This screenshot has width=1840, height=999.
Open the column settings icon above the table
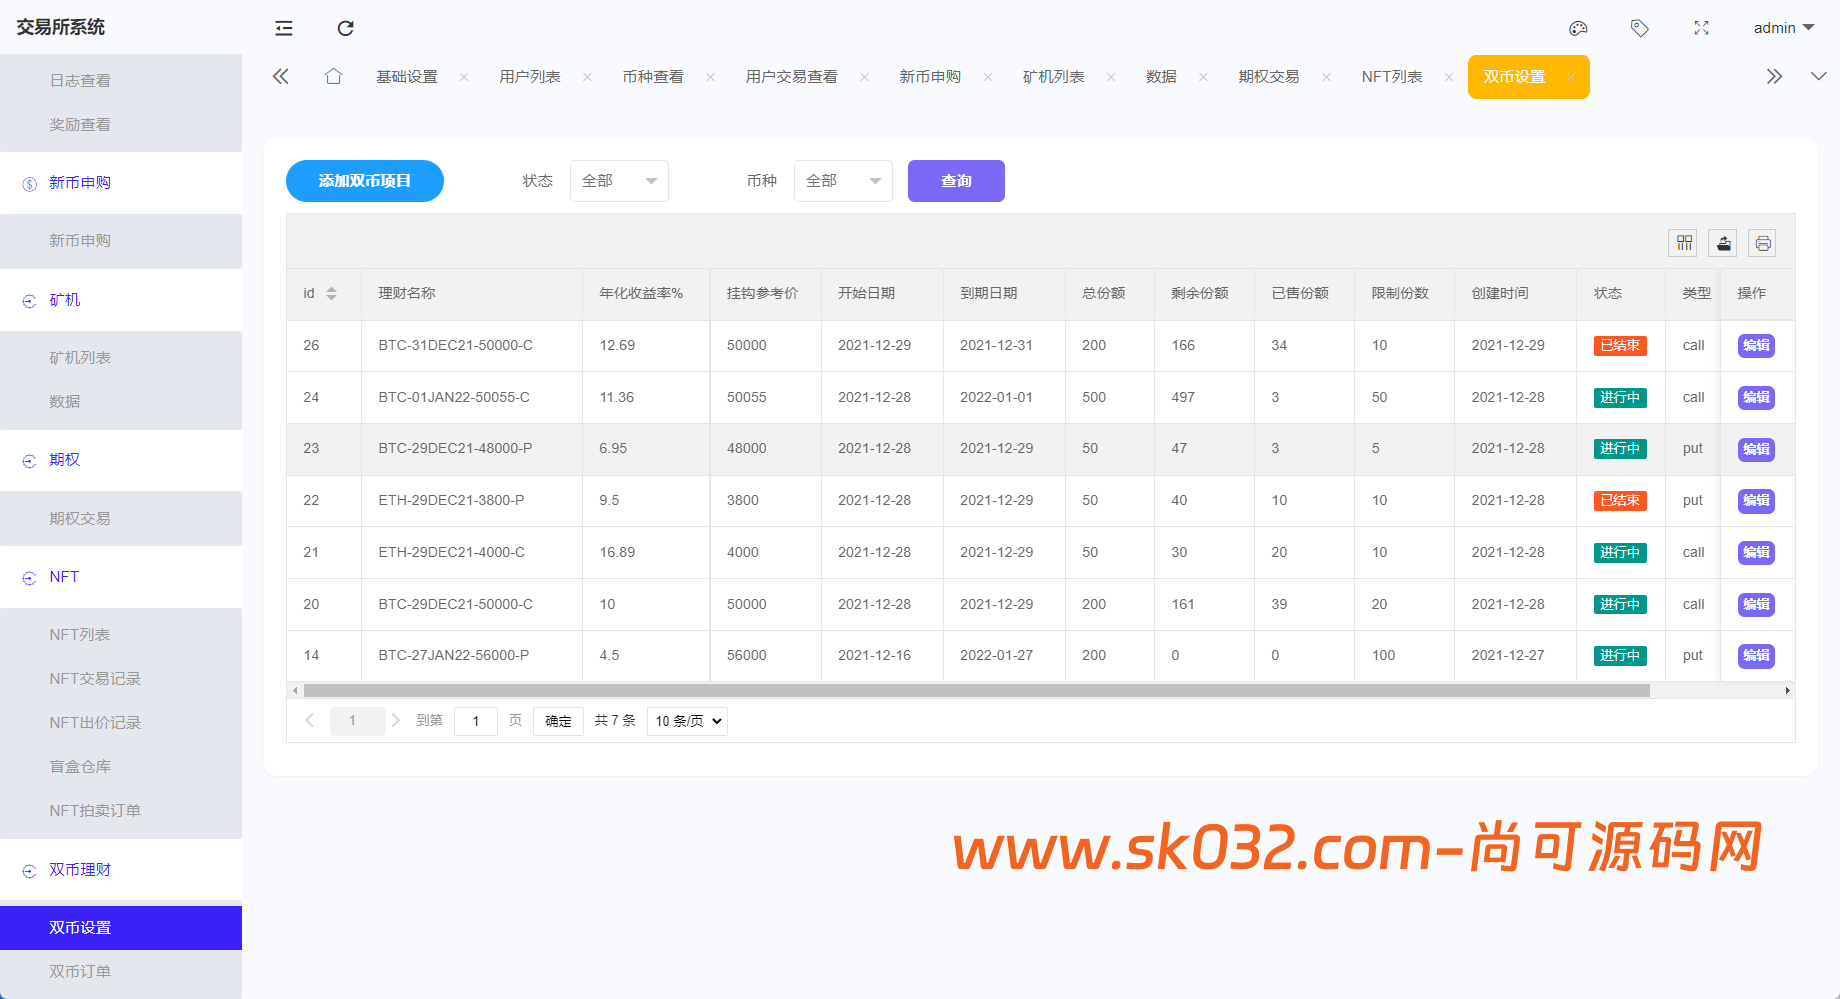coord(1683,242)
